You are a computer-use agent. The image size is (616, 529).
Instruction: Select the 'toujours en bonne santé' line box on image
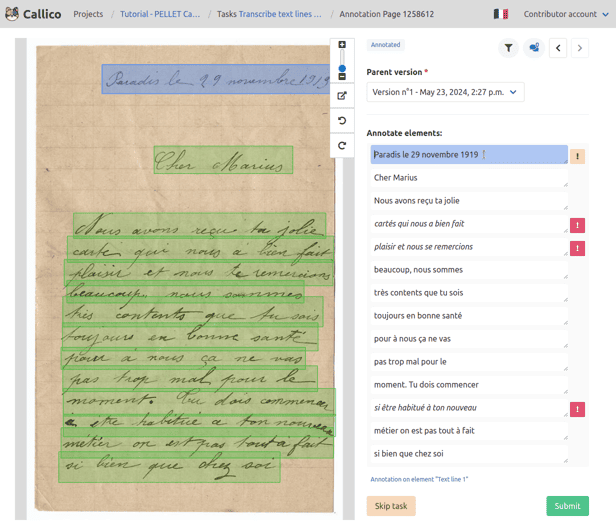190,337
